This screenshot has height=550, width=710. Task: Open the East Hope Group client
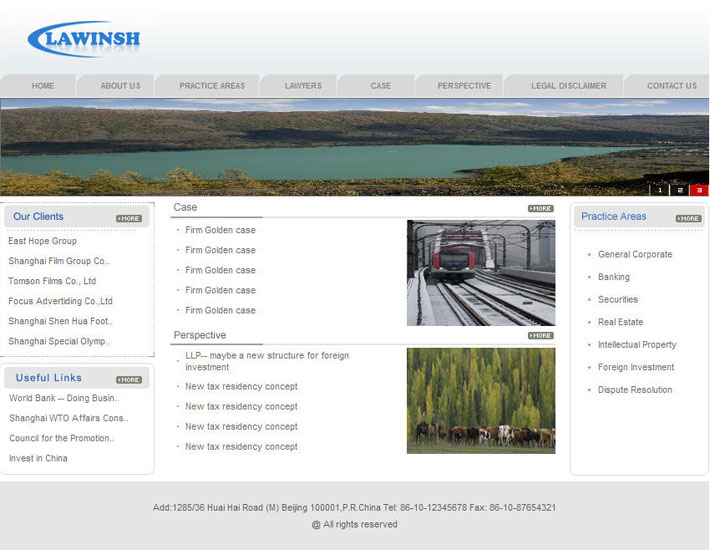pyautogui.click(x=43, y=241)
